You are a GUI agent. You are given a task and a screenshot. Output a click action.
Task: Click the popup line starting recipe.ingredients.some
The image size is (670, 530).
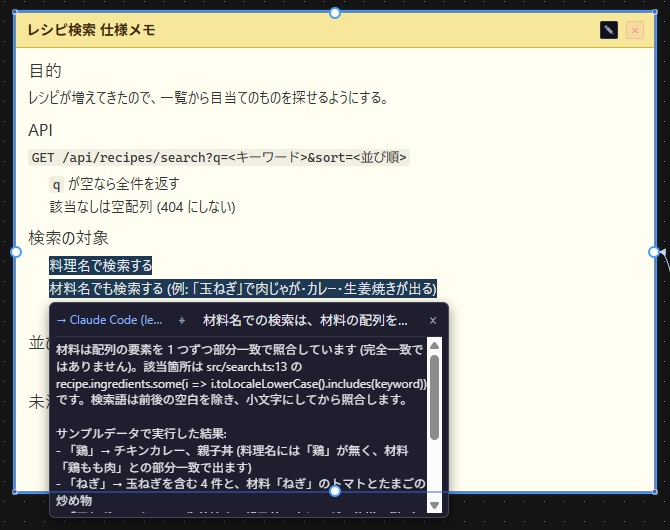[x=241, y=383]
